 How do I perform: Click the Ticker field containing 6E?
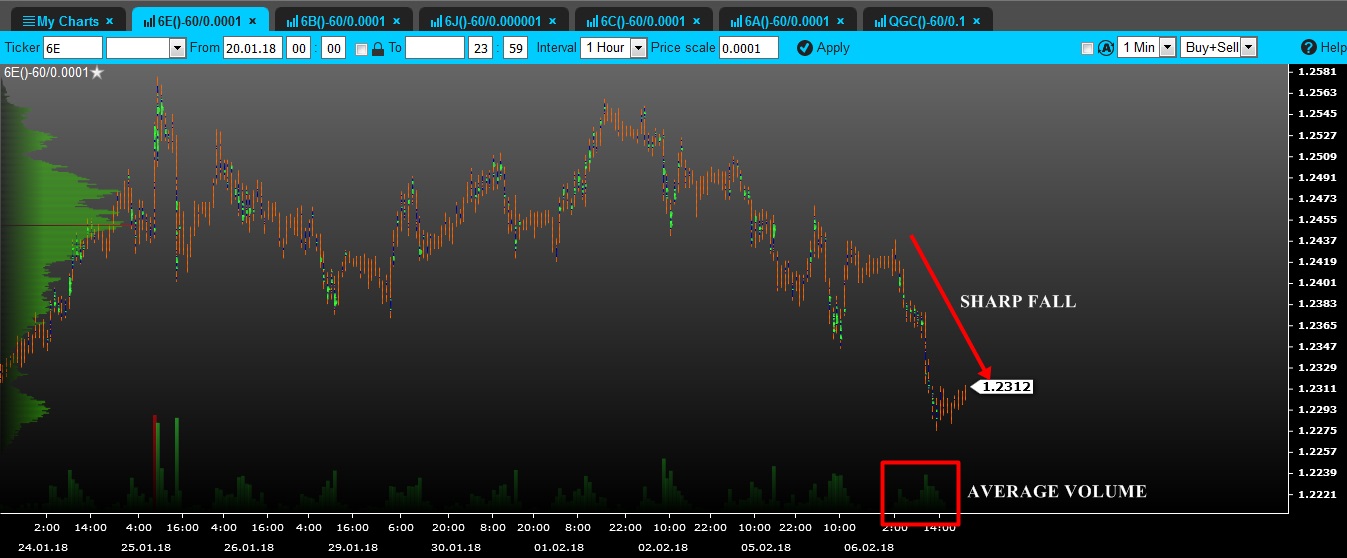(73, 48)
